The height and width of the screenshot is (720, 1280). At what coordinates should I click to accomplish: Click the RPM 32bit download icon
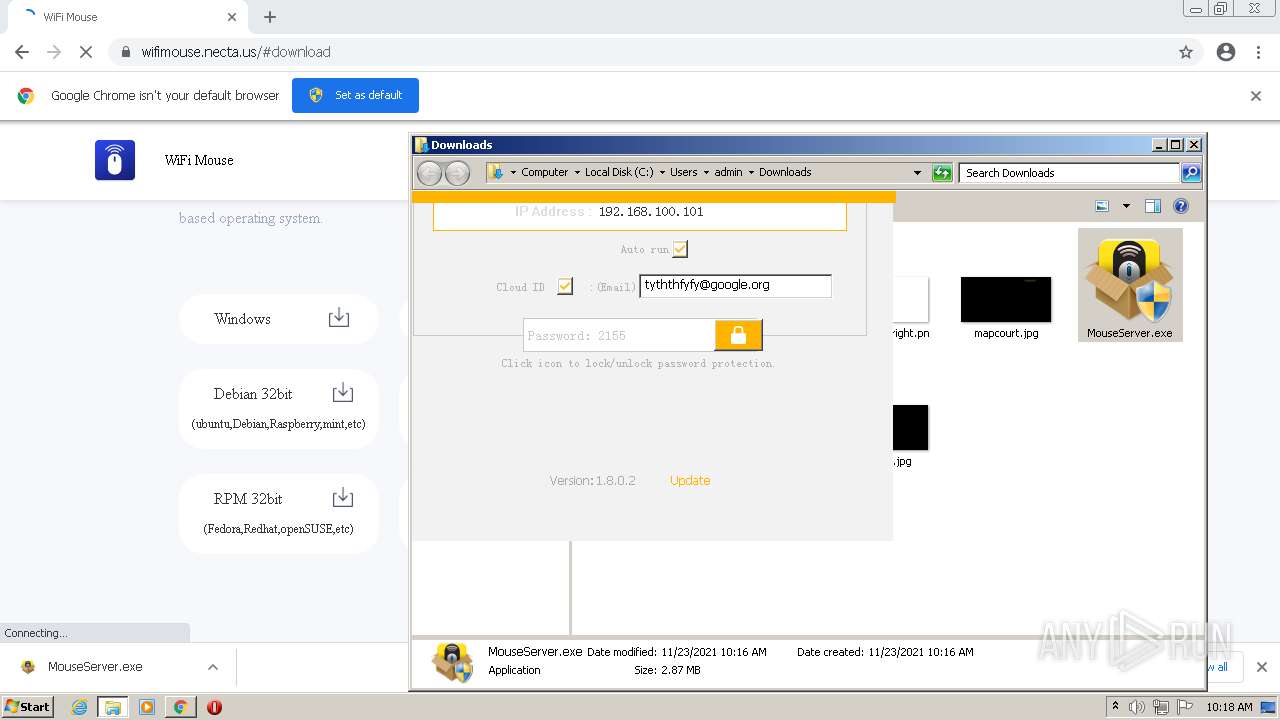342,496
